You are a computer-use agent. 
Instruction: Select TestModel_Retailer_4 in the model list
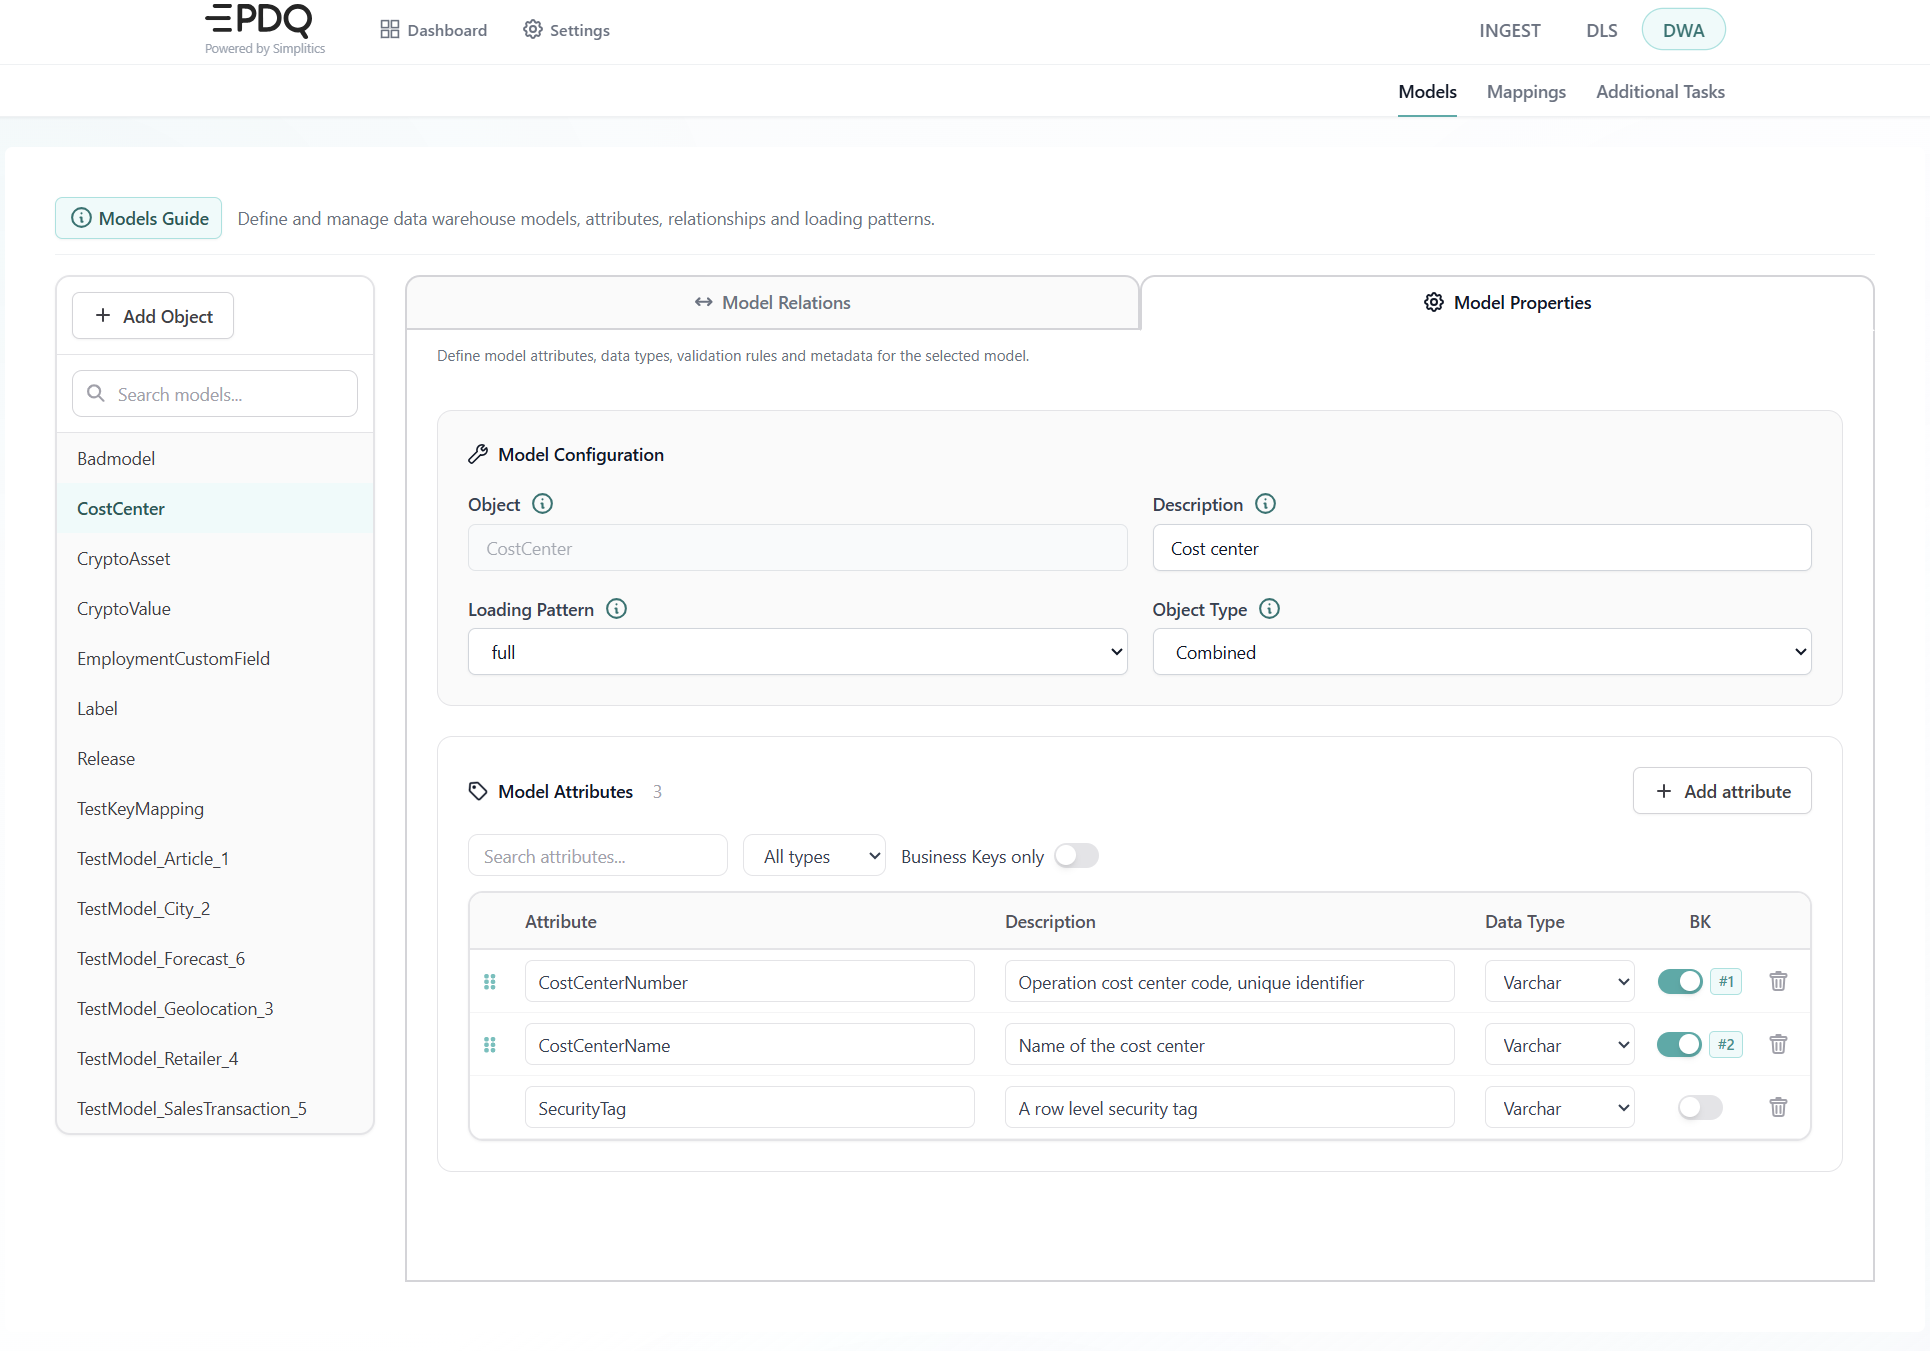coord(215,1058)
